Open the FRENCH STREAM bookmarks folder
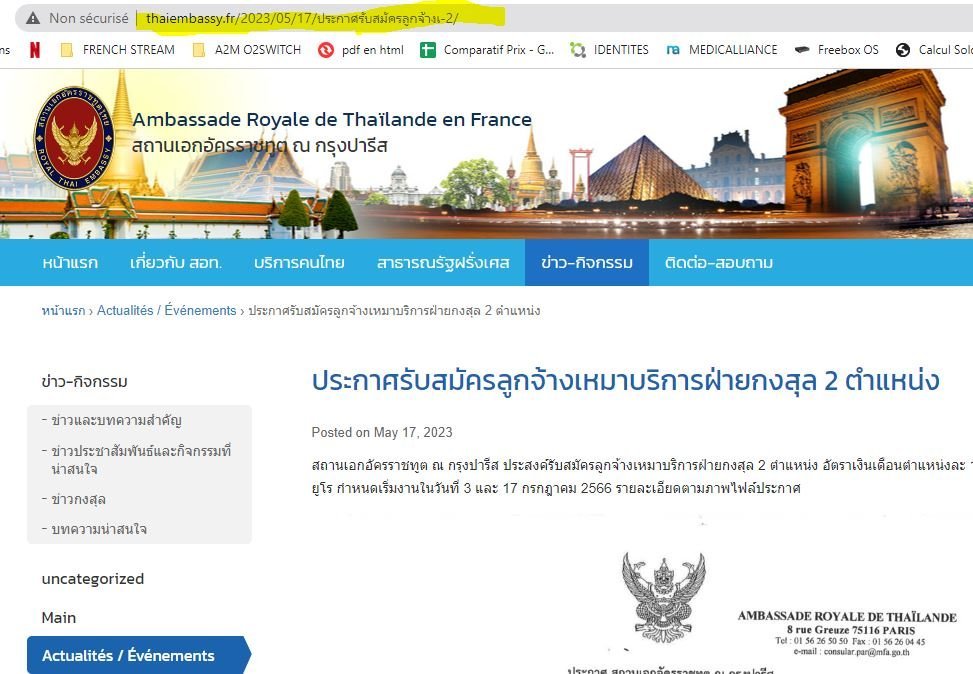This screenshot has height=674, width=973. tap(119, 48)
